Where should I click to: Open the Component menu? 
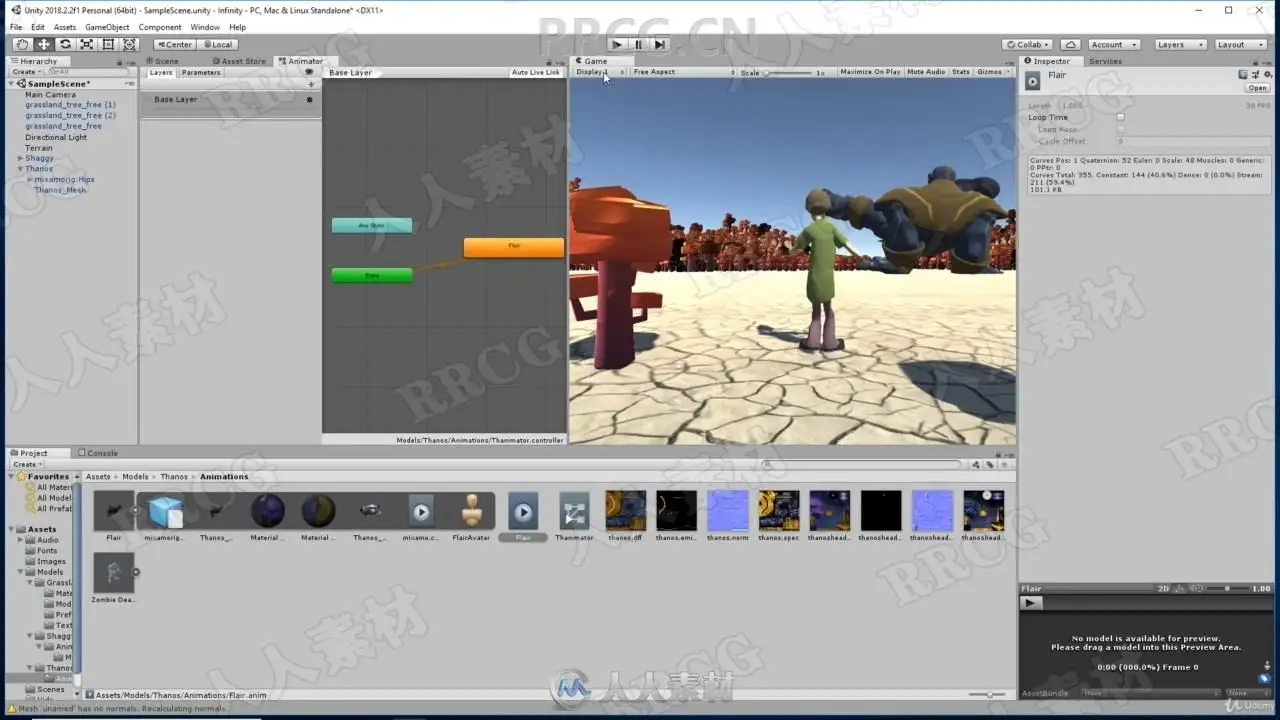[x=160, y=27]
